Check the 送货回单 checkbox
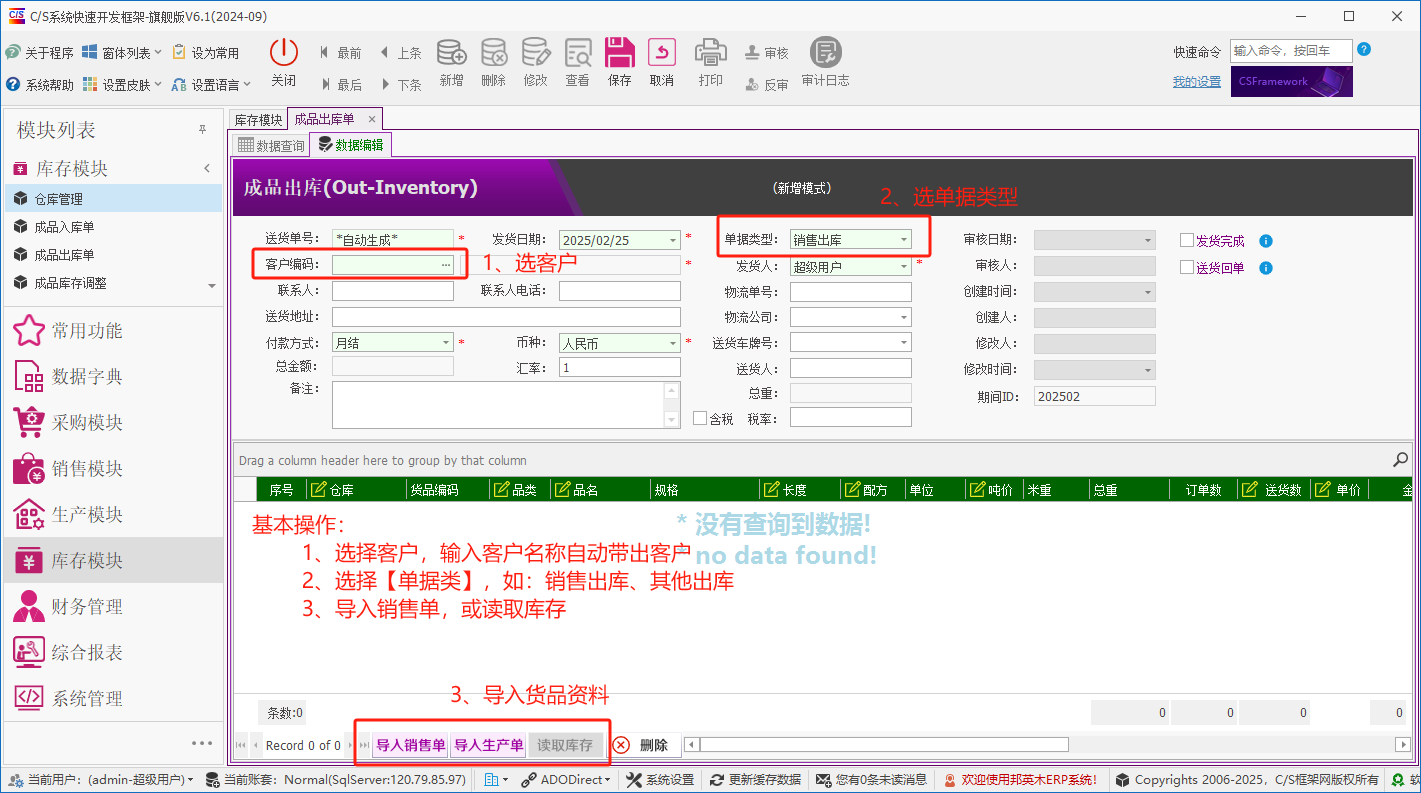This screenshot has width=1421, height=793. (x=1187, y=268)
